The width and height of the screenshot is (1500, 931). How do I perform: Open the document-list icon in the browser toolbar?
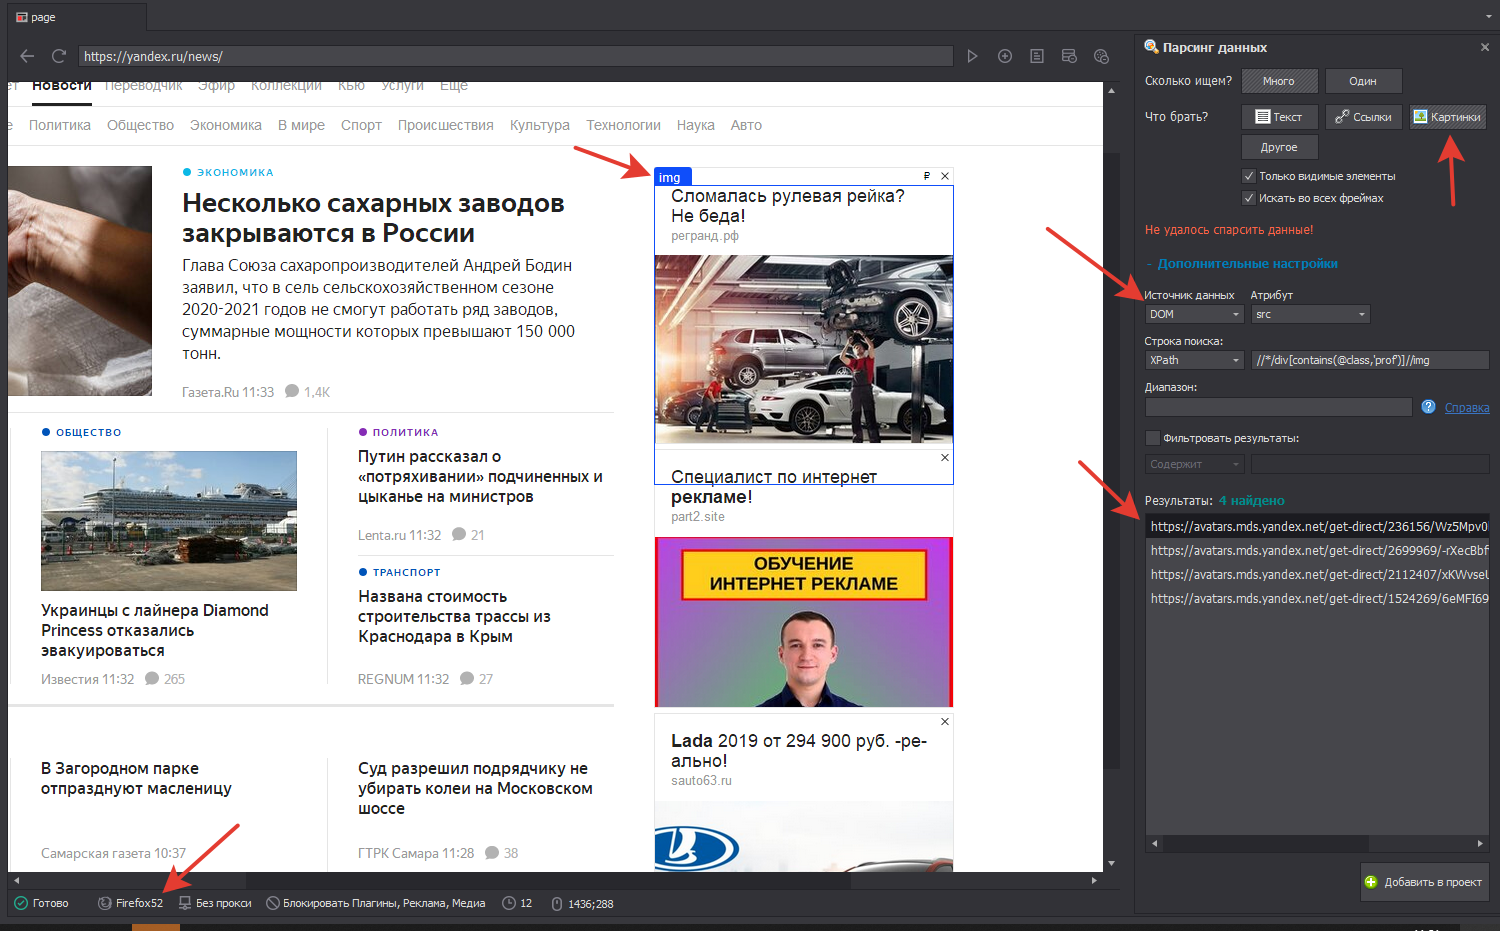pyautogui.click(x=1037, y=56)
